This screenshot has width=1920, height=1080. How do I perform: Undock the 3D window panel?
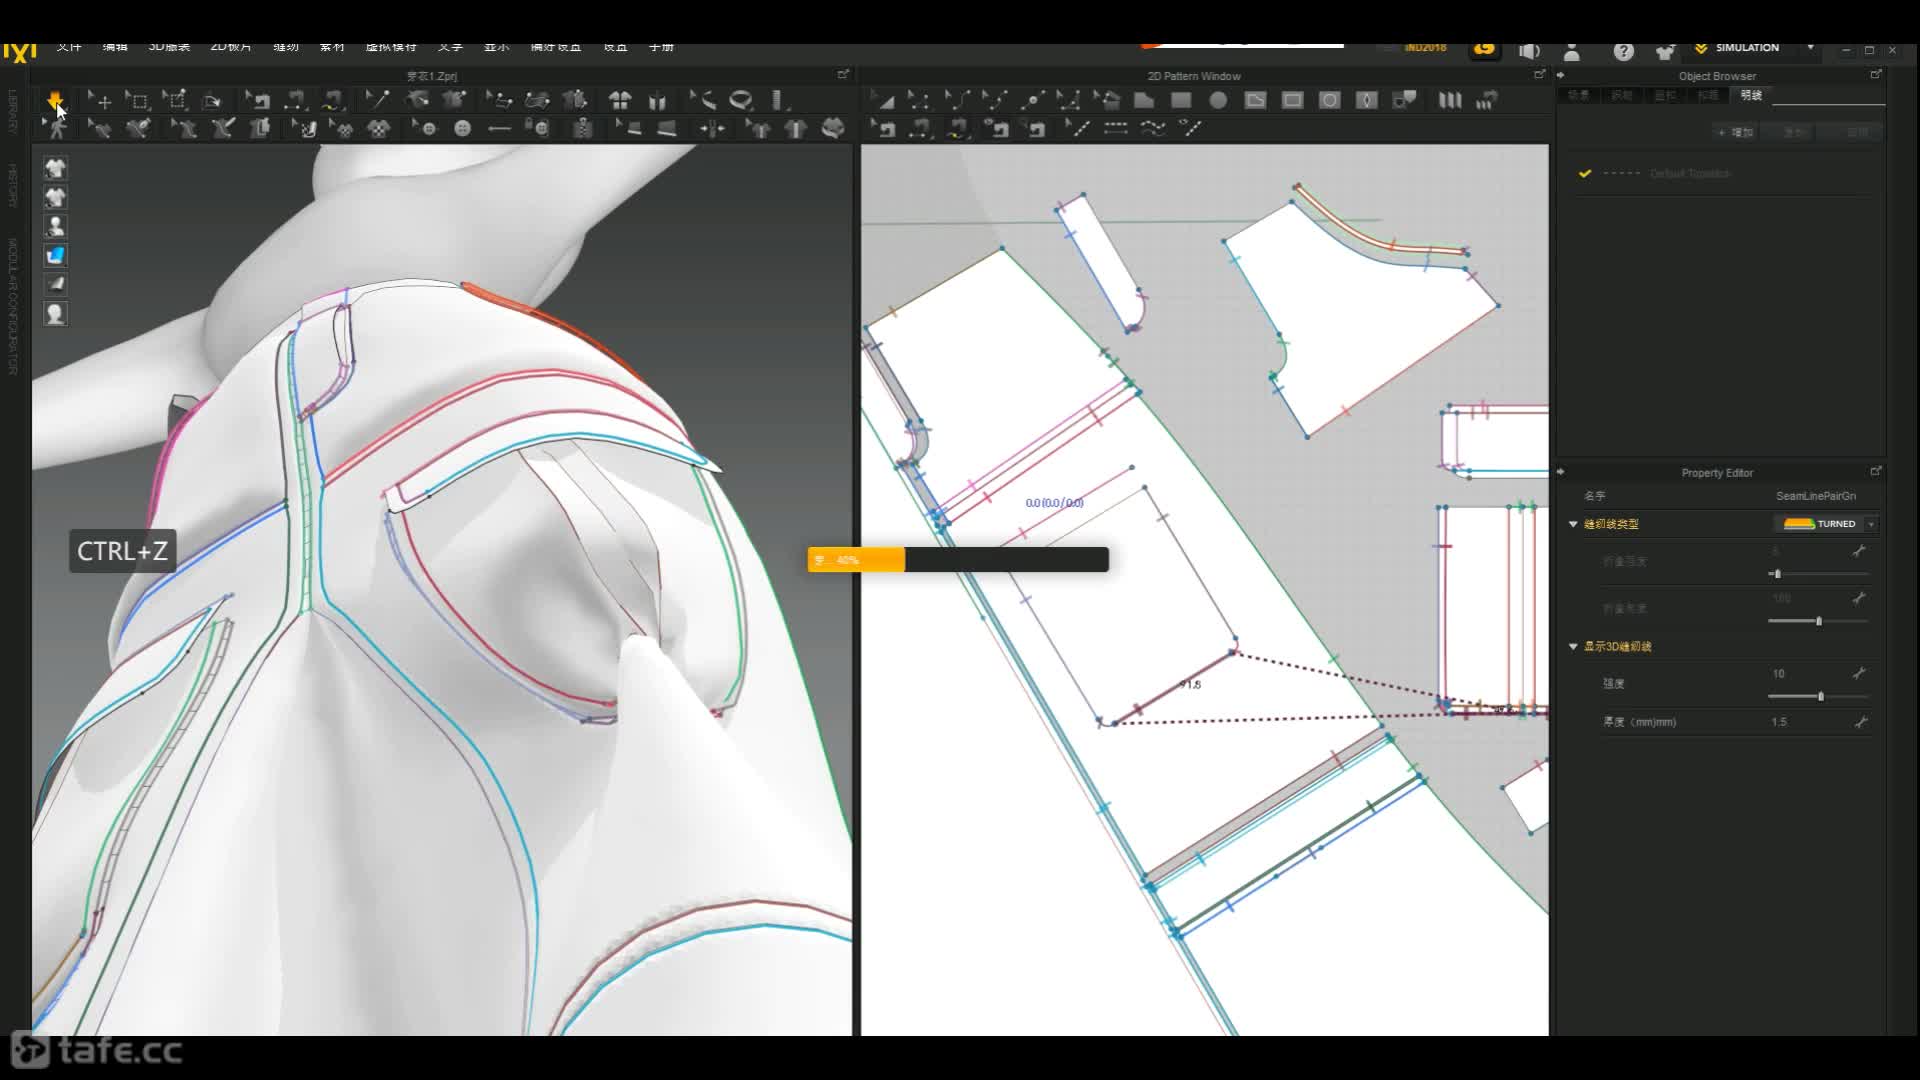pyautogui.click(x=843, y=74)
